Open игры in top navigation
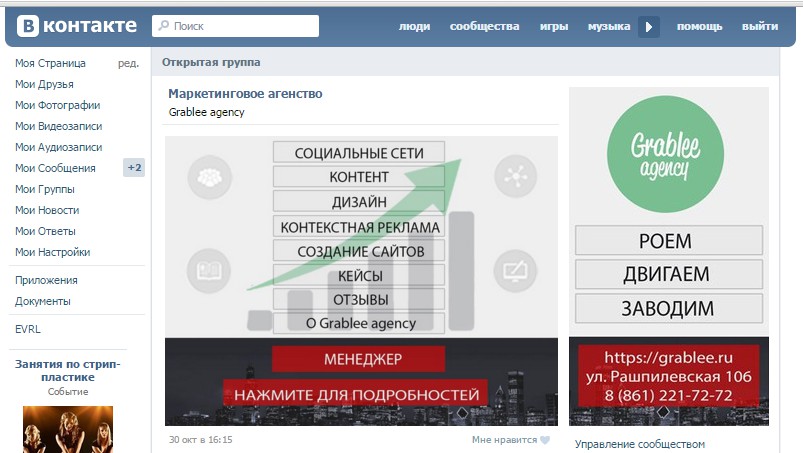This screenshot has height=453, width=803. (x=554, y=26)
